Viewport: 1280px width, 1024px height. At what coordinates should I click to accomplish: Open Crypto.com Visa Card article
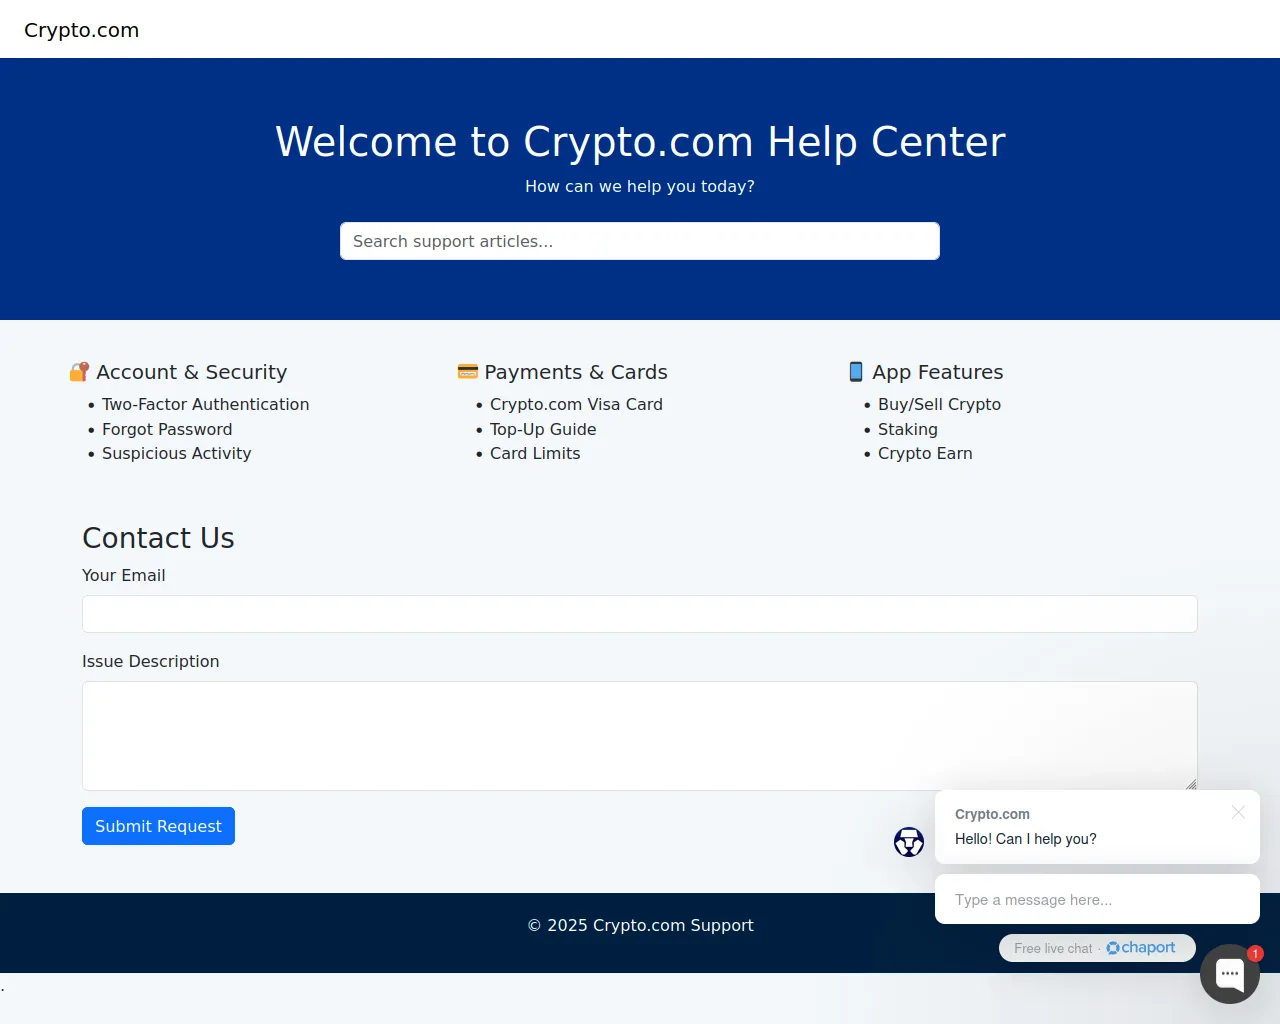pyautogui.click(x=576, y=404)
